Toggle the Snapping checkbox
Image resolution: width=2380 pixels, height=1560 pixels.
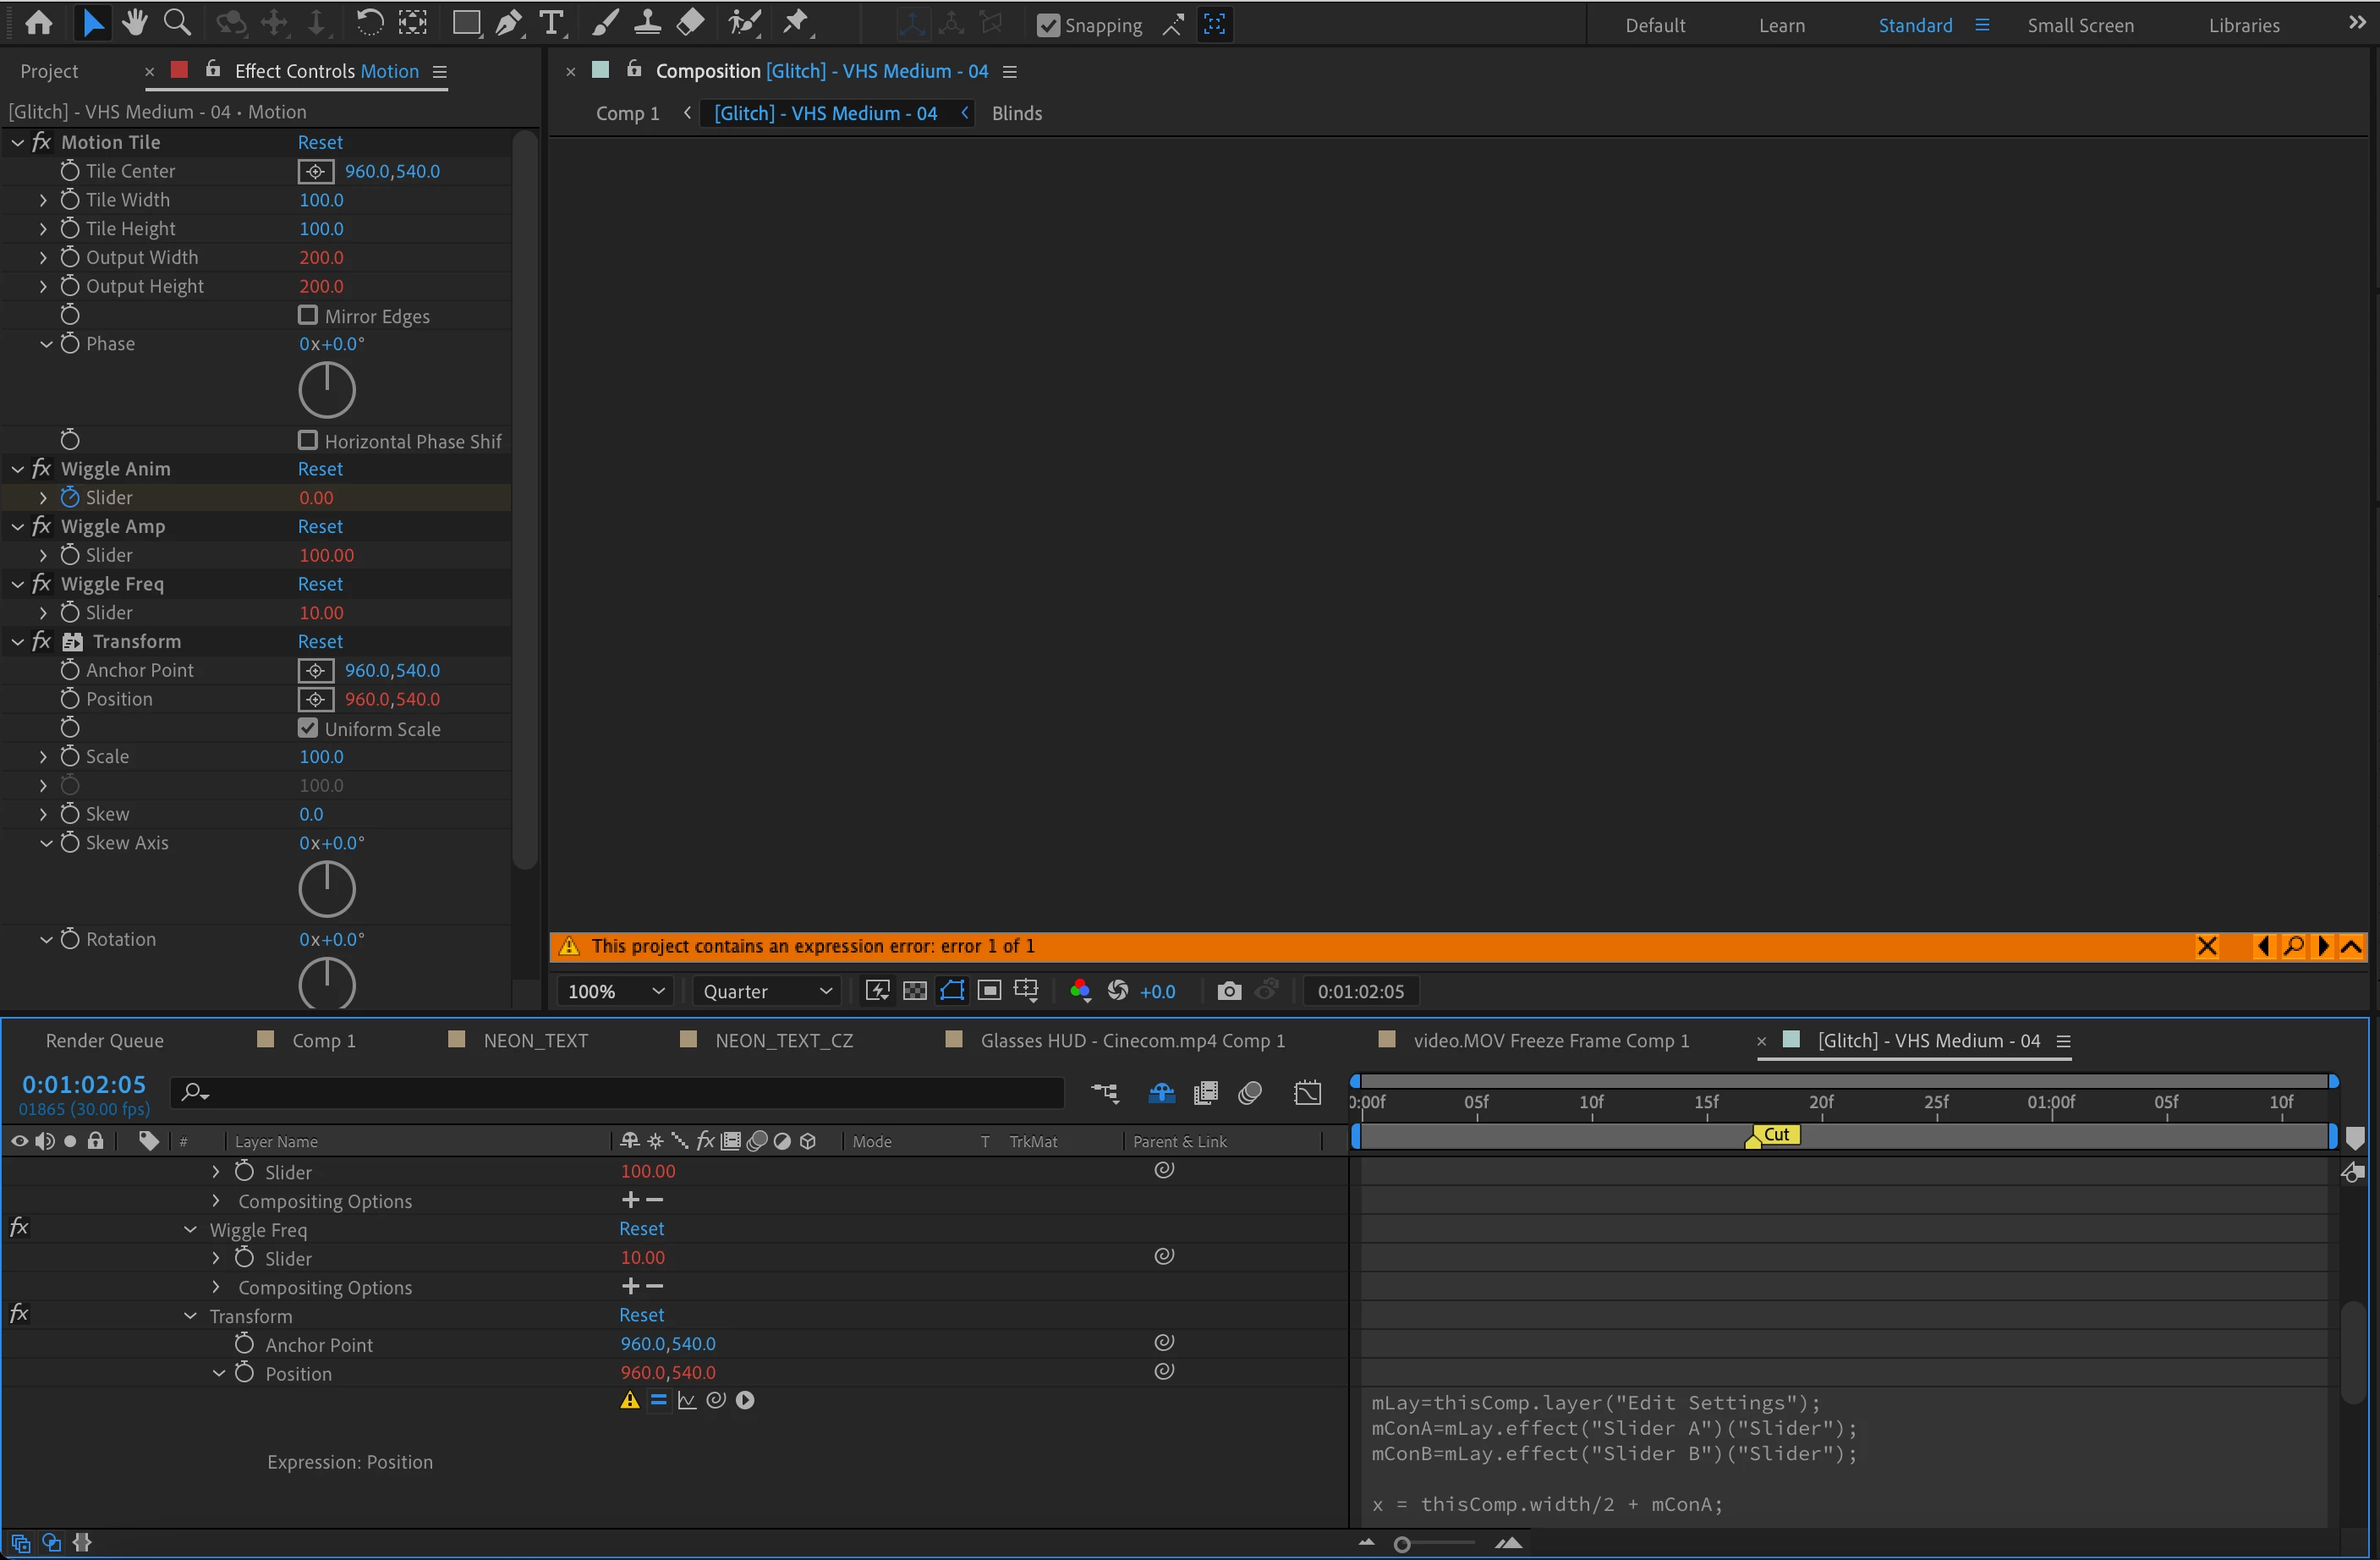point(1047,25)
